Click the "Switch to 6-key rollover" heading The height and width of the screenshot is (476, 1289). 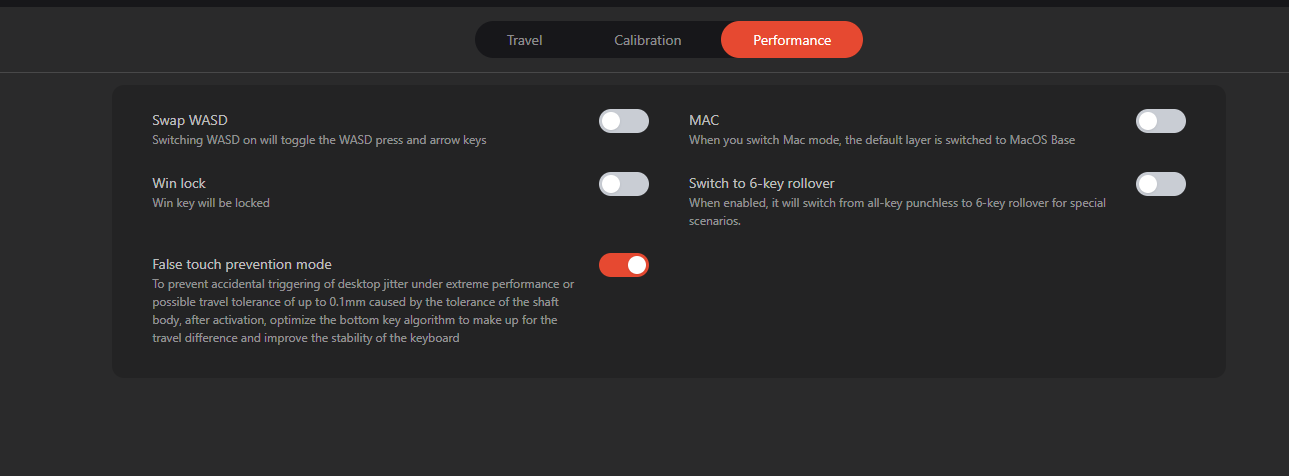(x=761, y=183)
